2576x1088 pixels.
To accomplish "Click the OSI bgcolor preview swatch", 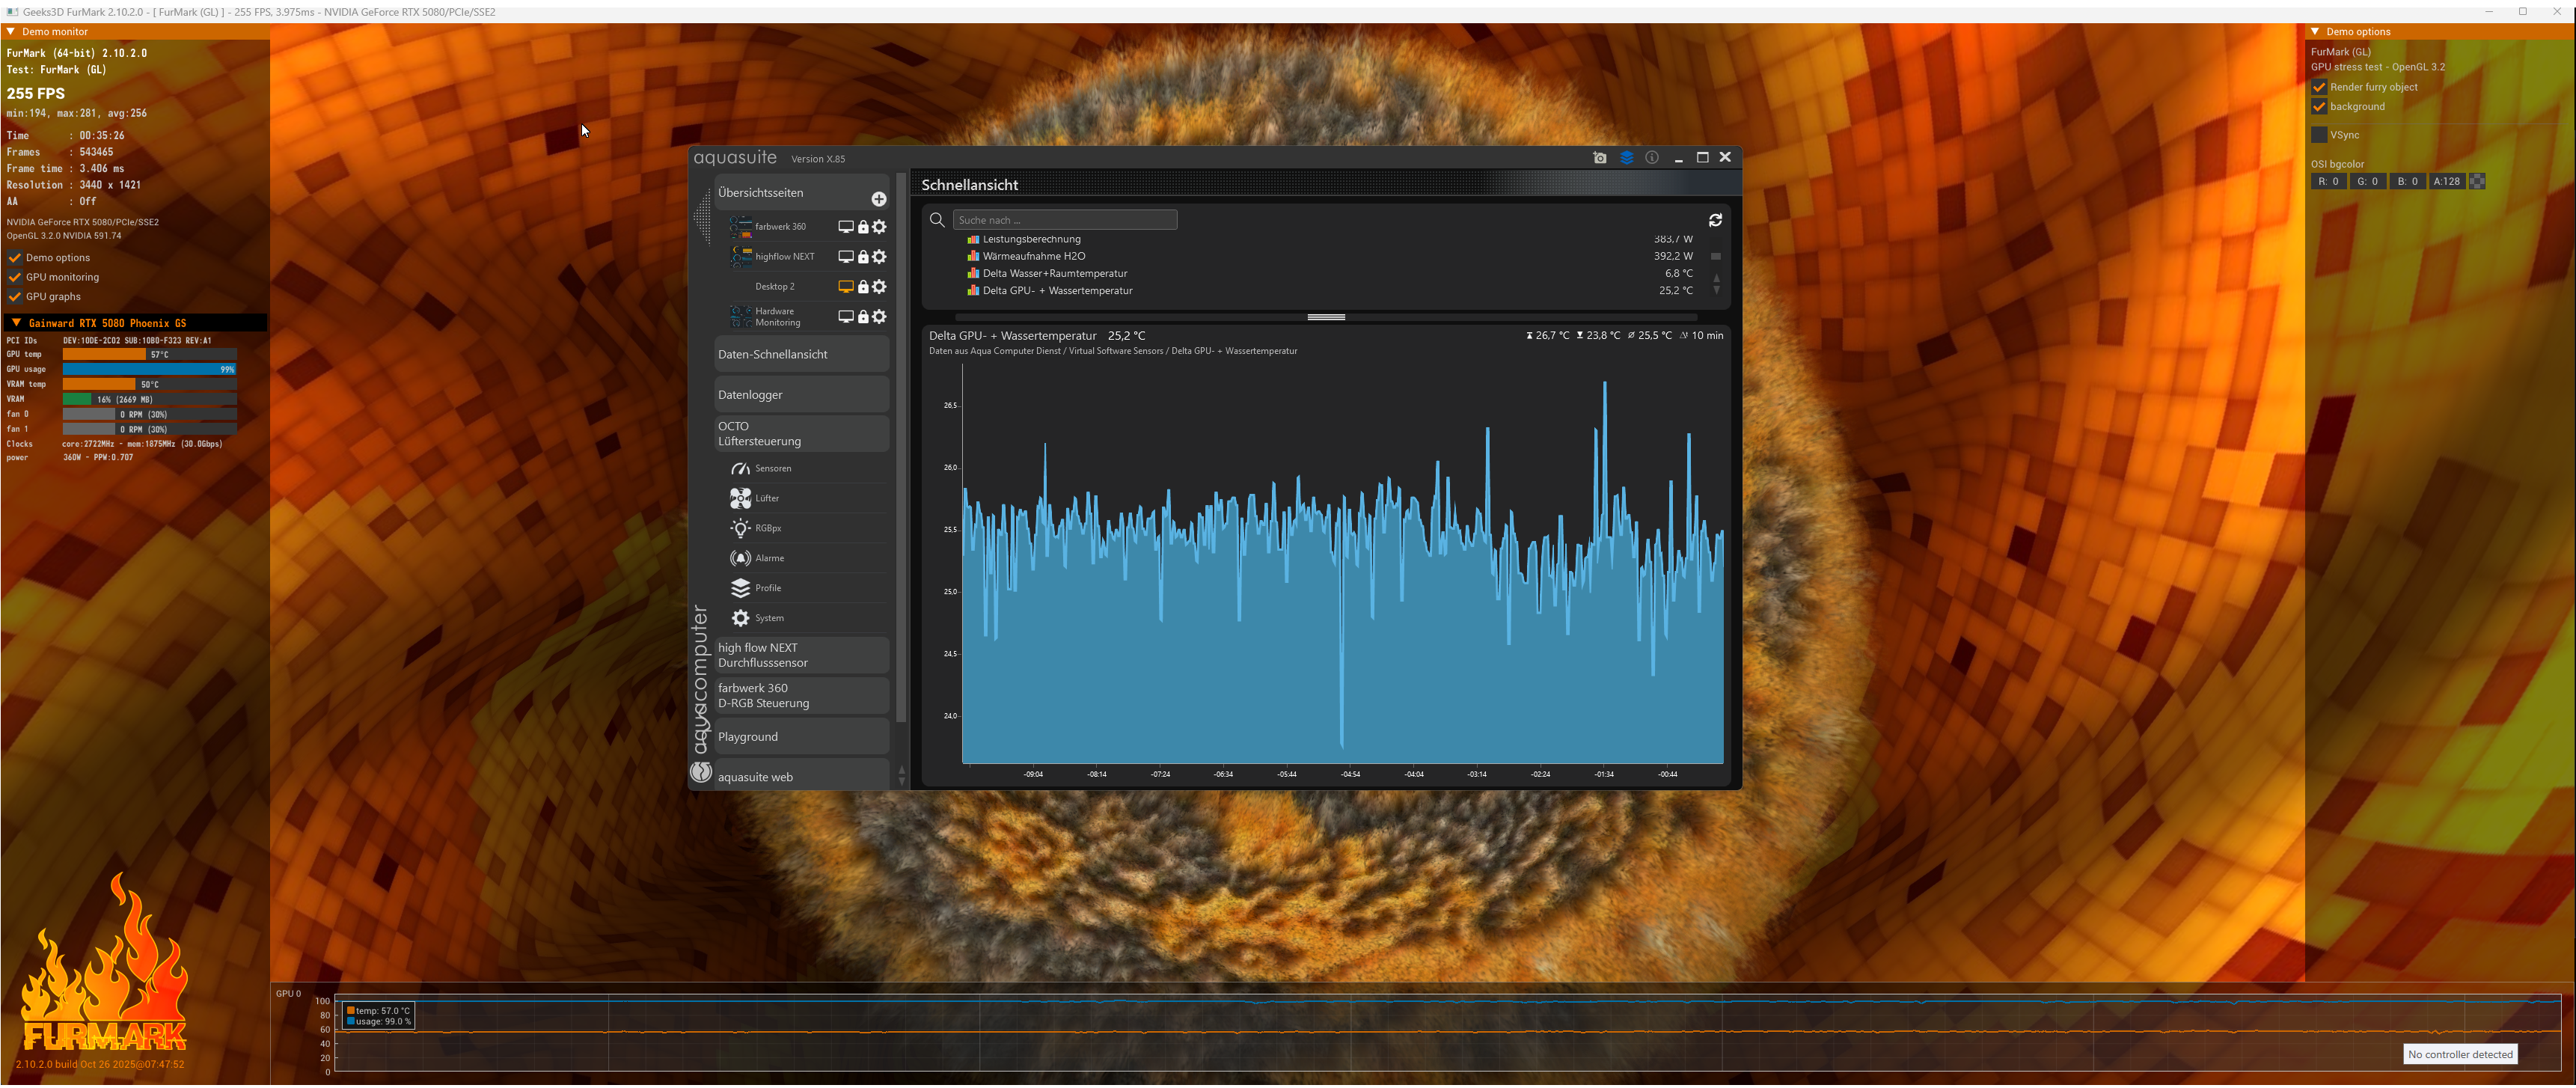I will (x=2477, y=182).
